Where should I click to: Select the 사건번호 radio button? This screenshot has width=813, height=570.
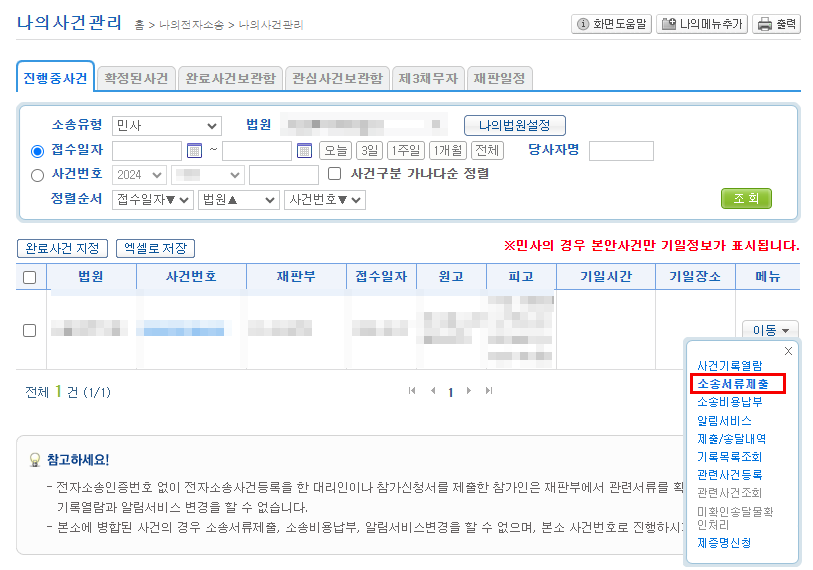pos(38,174)
